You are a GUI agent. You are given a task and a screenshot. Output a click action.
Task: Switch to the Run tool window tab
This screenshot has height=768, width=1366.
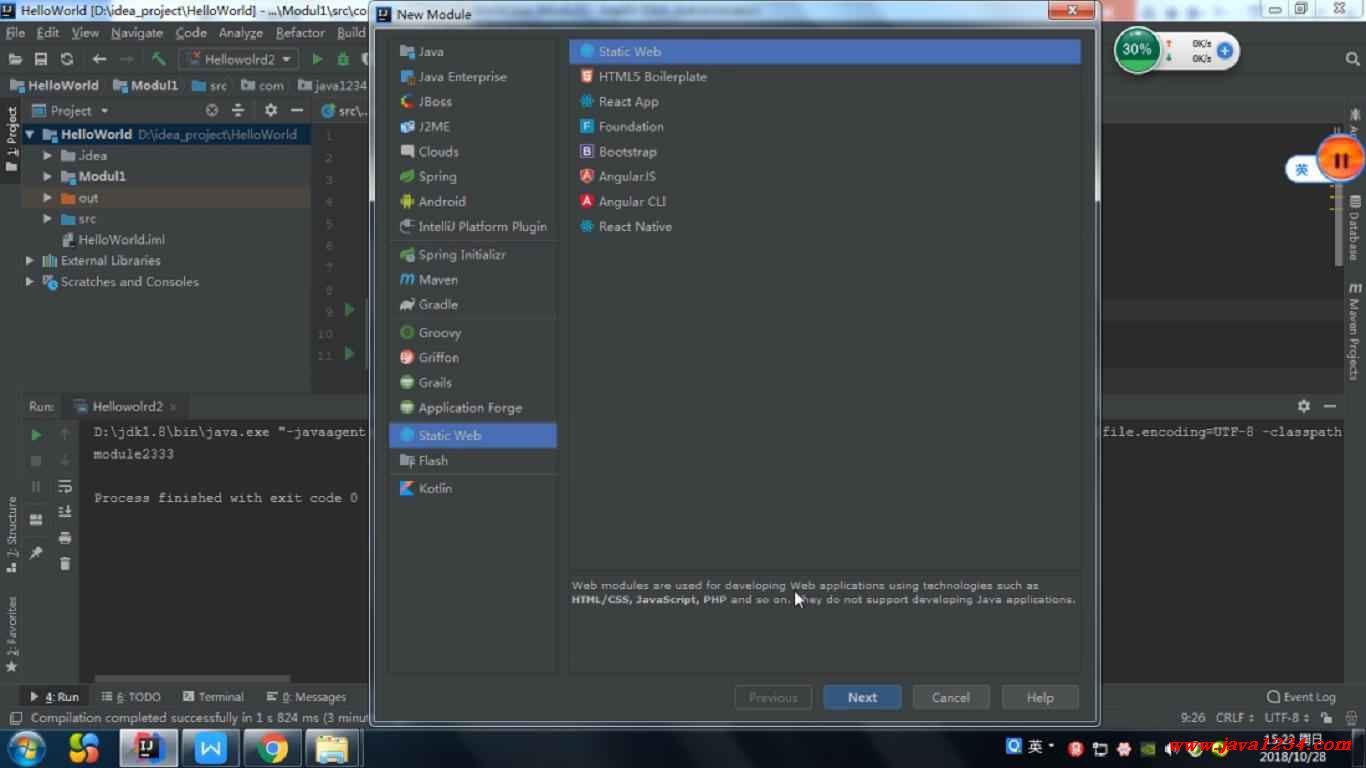54,697
